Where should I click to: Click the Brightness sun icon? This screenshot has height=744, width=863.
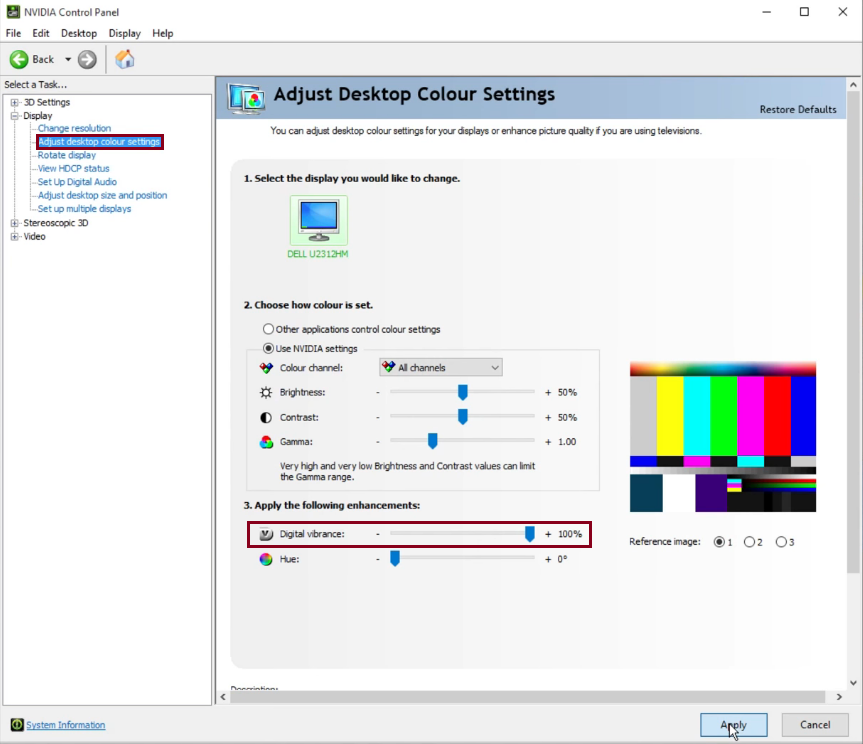pos(266,392)
